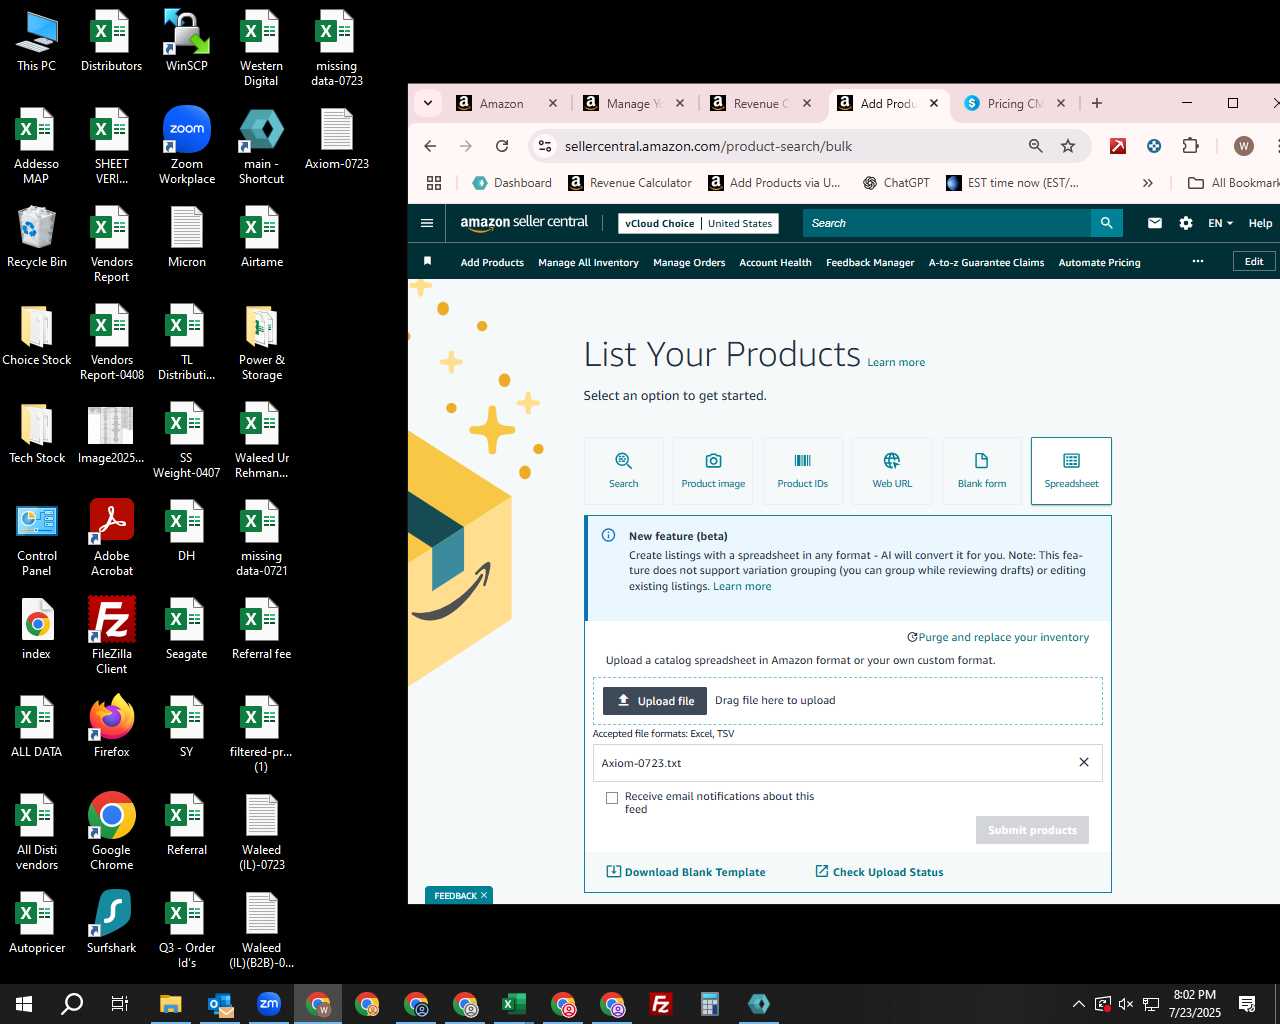Remove the Axiom-0723.txt uploaded file

point(1083,762)
